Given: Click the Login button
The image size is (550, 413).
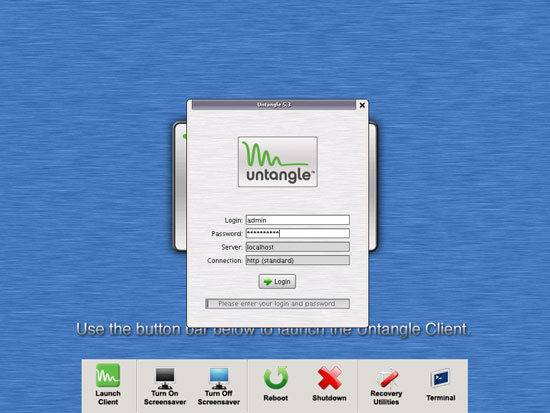Looking at the screenshot, I should point(277,282).
